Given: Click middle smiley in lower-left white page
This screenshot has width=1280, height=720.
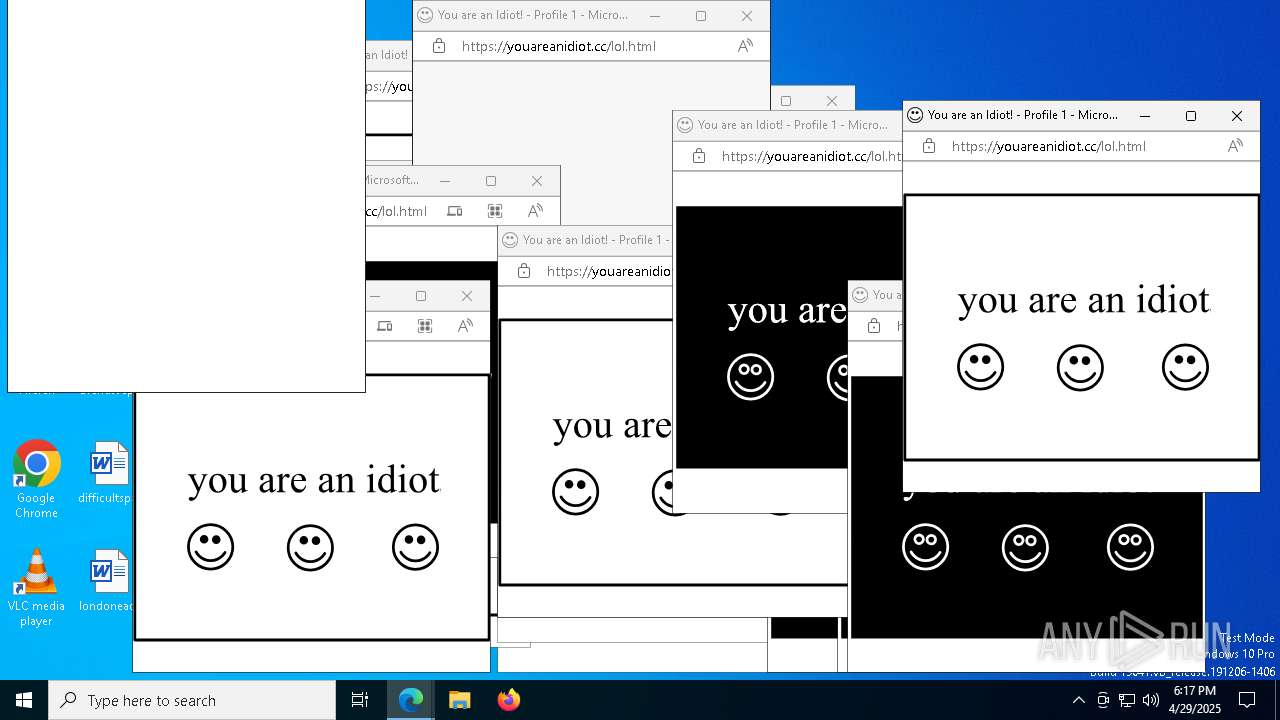Looking at the screenshot, I should (310, 547).
